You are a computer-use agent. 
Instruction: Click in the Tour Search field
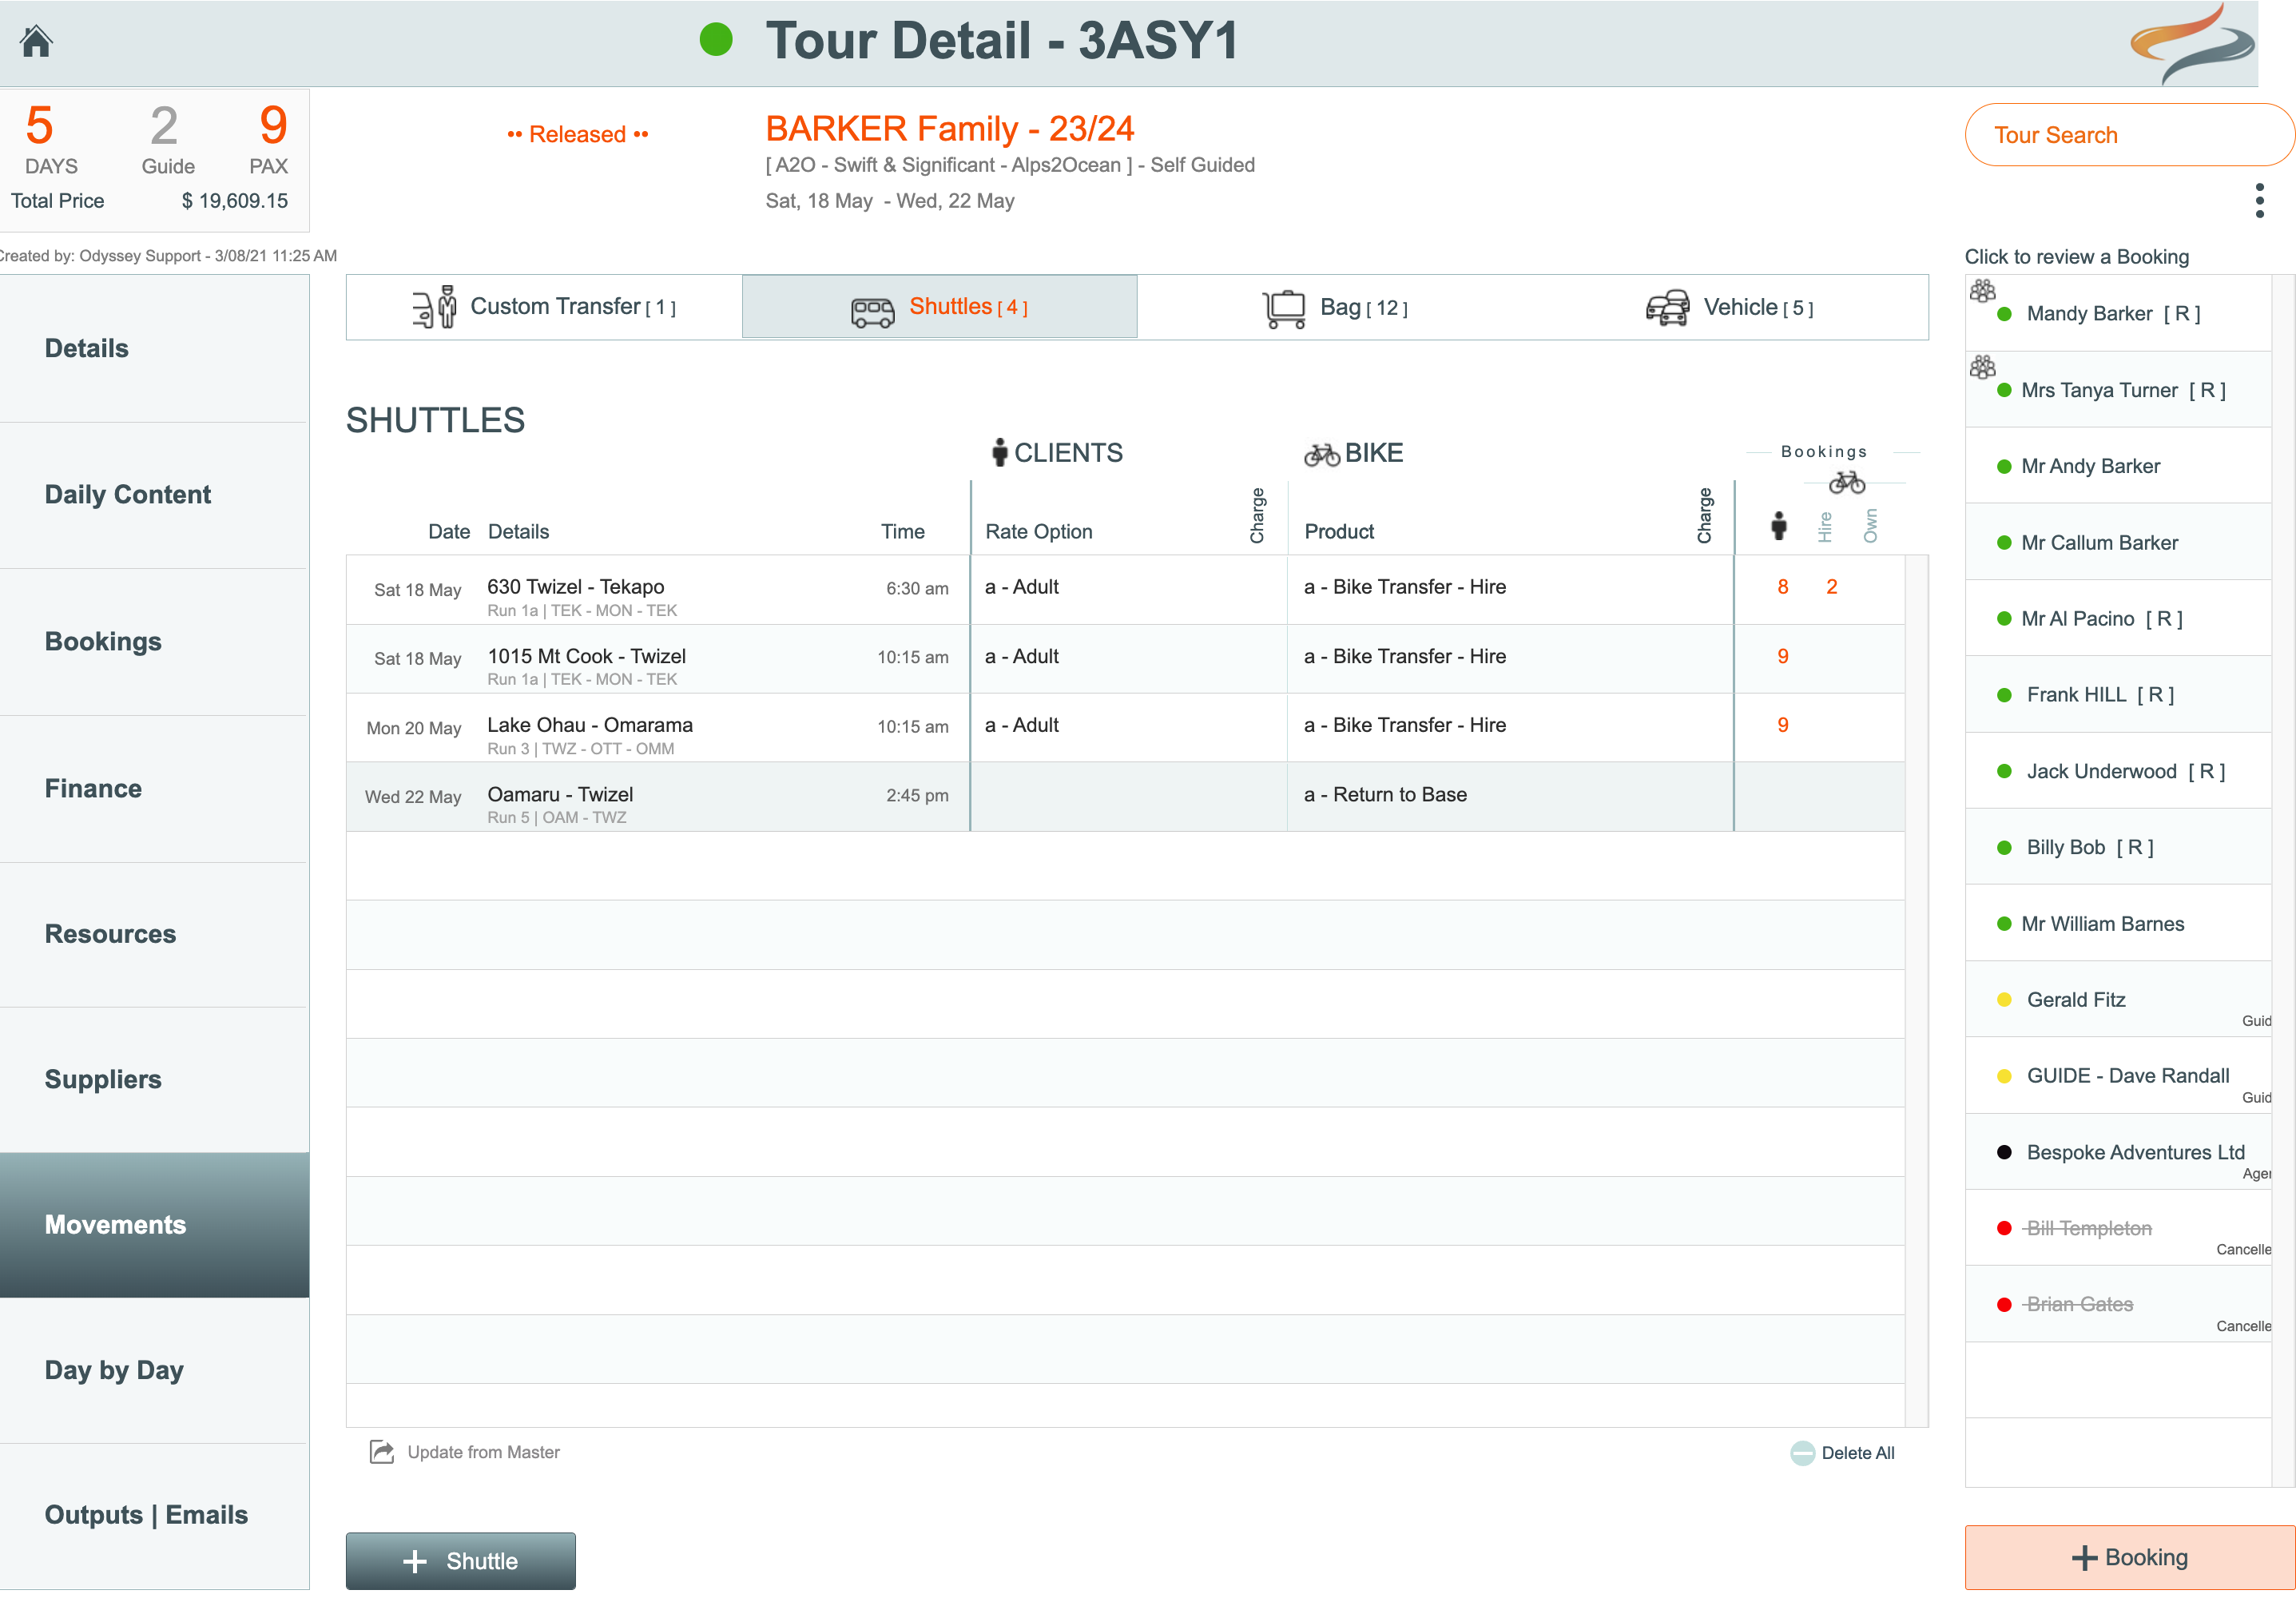[2128, 135]
